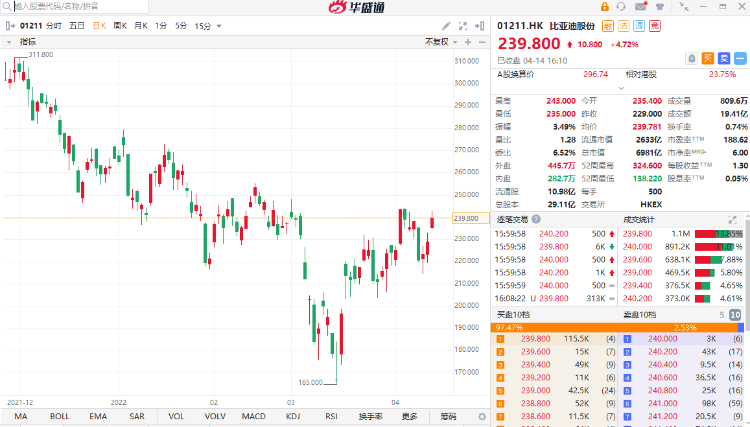Click the right panel vertical scrollbar

coord(747,273)
